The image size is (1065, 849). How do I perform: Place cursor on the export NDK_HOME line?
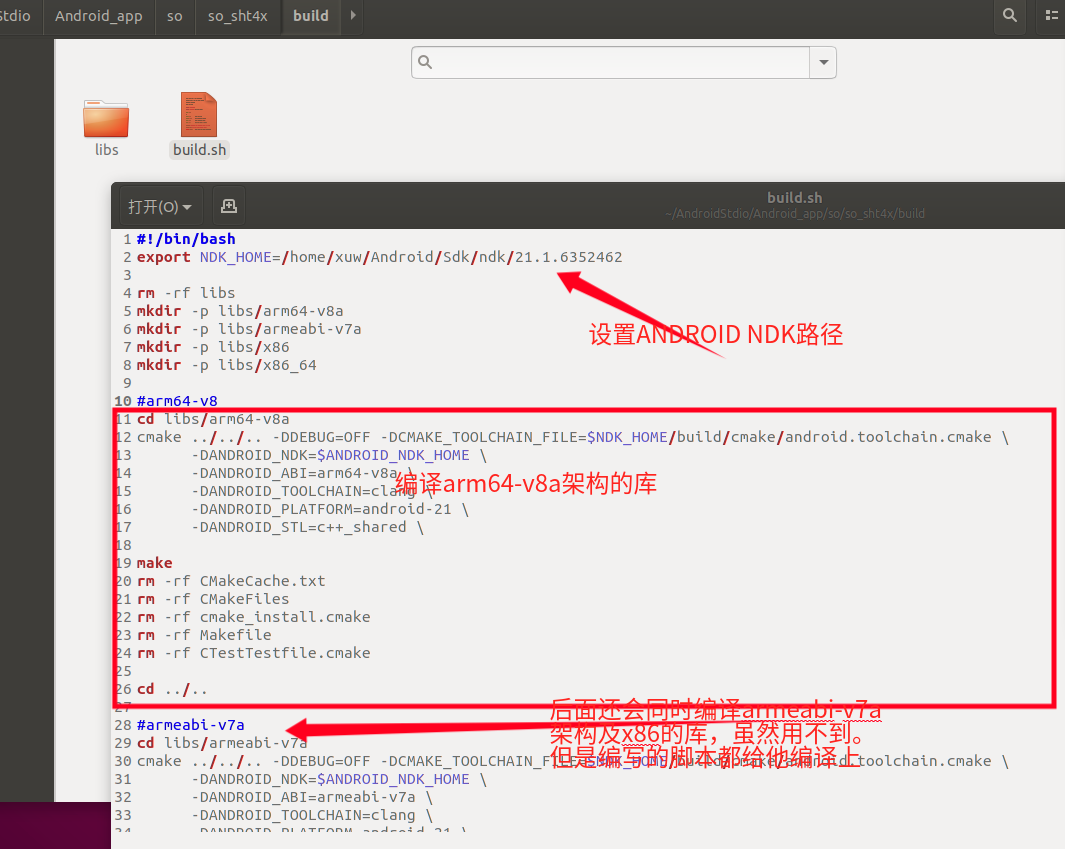[x=379, y=257]
